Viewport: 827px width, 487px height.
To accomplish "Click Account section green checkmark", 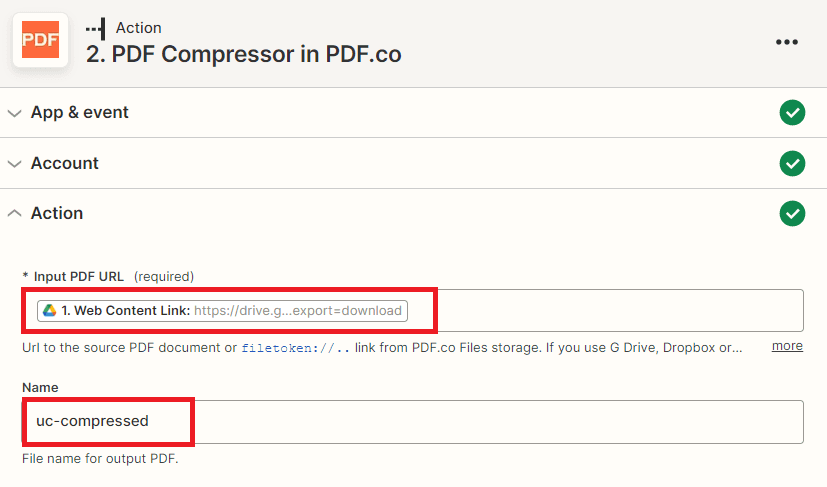I will pyautogui.click(x=792, y=163).
